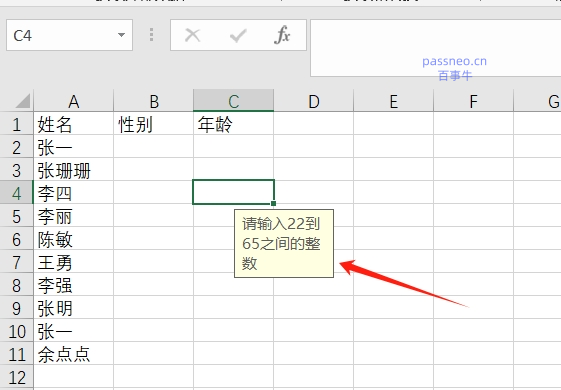
Task: Click cell containing 李丽
Action: 74,216
